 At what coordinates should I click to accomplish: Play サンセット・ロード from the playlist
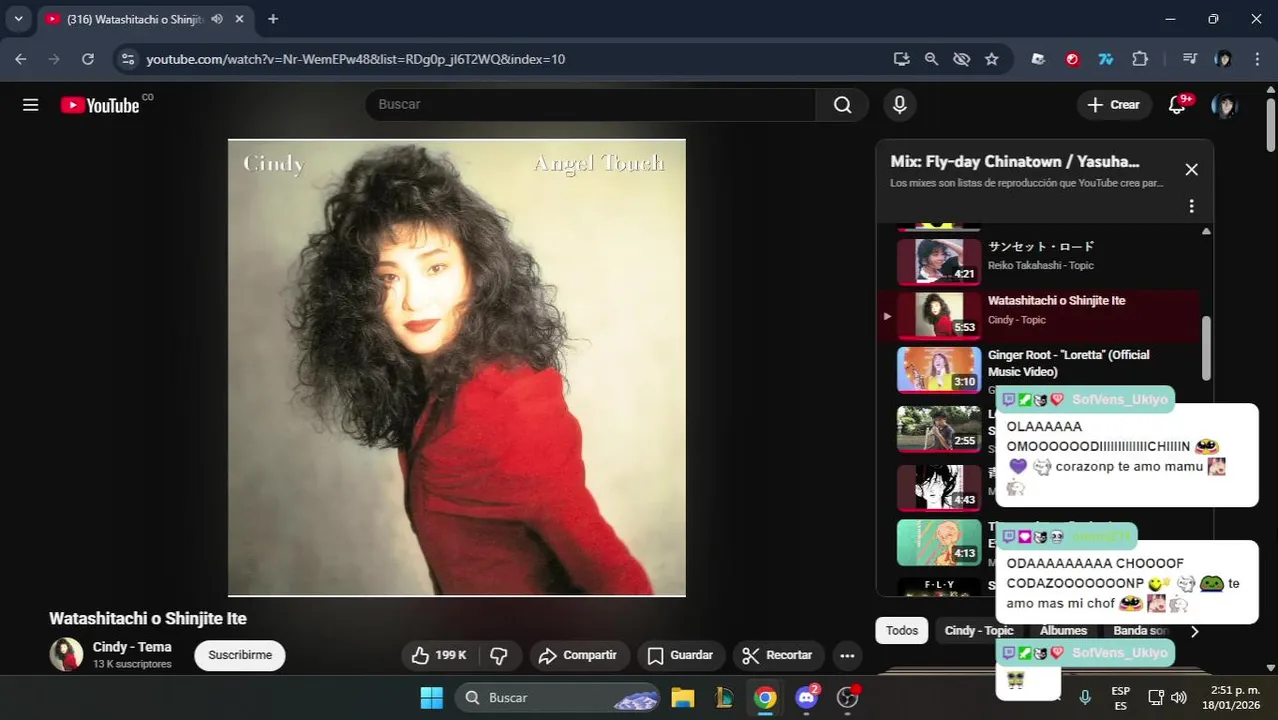tap(1040, 262)
